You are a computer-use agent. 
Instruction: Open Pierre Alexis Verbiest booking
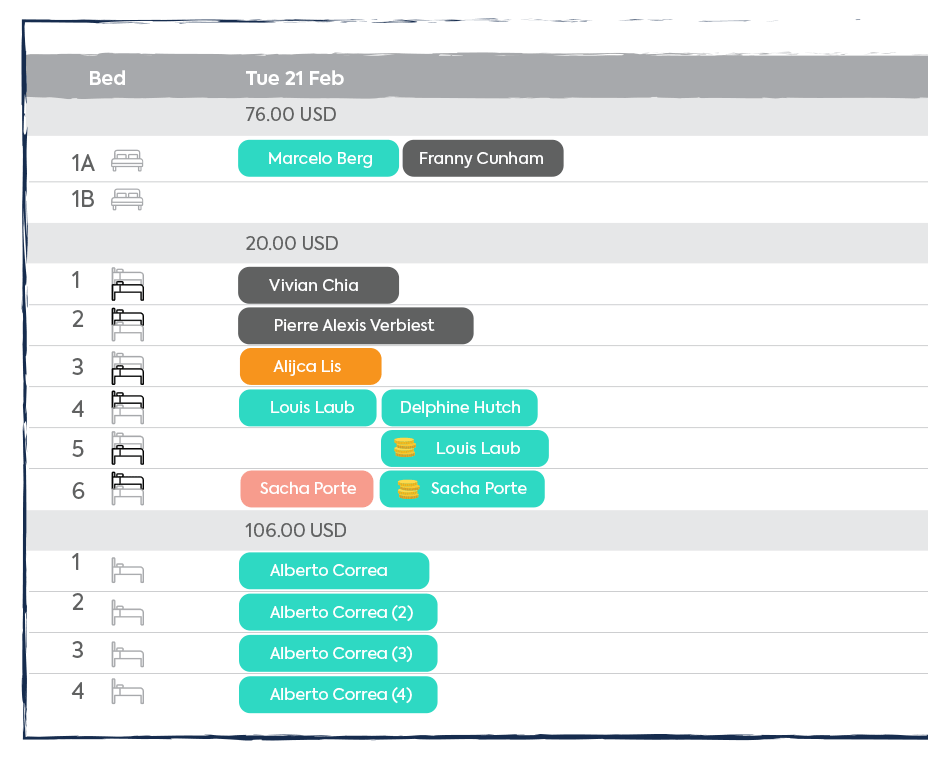[x=355, y=326]
